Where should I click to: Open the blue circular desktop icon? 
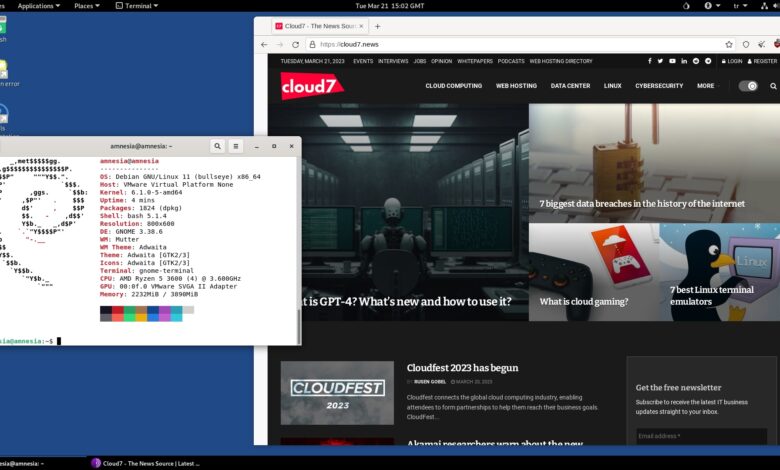[4, 113]
